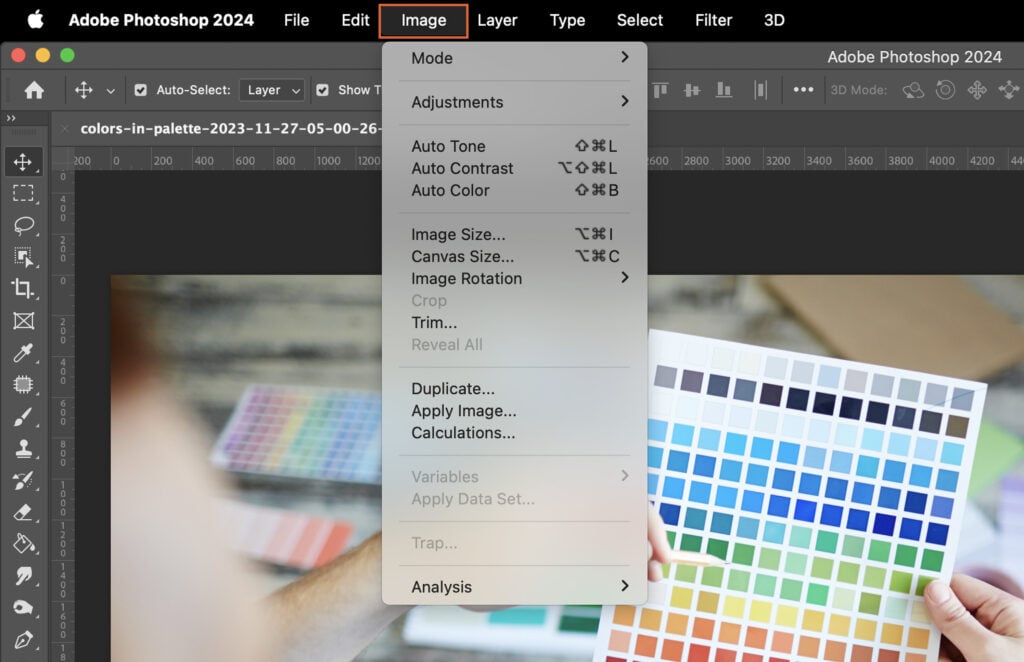Select the Rectangular Marquee tool
The width and height of the screenshot is (1024, 662).
pyautogui.click(x=22, y=194)
